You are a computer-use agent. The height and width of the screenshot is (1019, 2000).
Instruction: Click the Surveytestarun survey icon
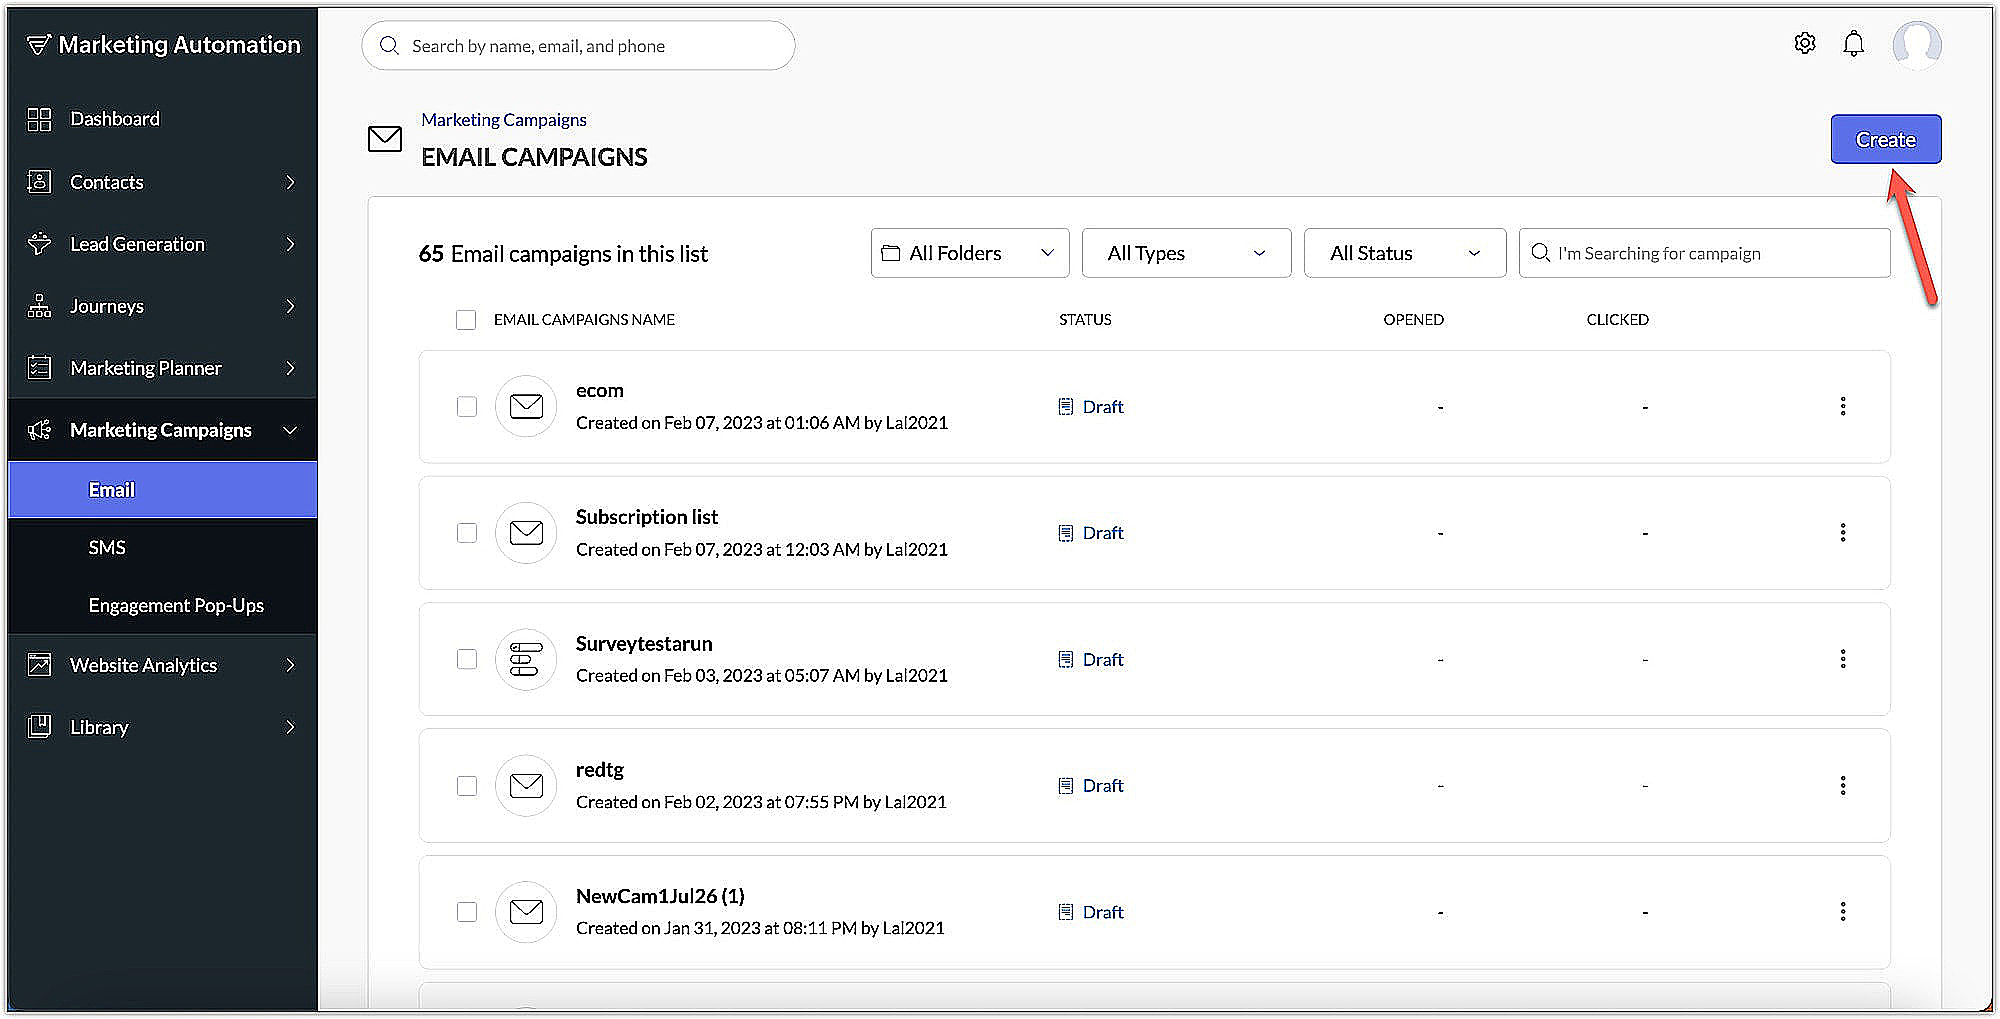tap(526, 659)
